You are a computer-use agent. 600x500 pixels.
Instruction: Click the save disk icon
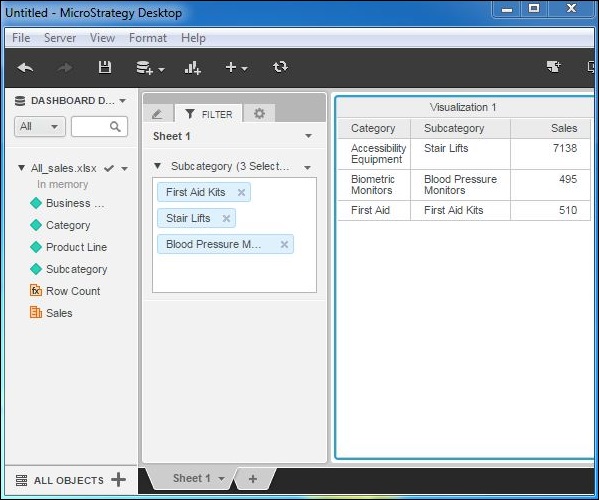[x=104, y=68]
